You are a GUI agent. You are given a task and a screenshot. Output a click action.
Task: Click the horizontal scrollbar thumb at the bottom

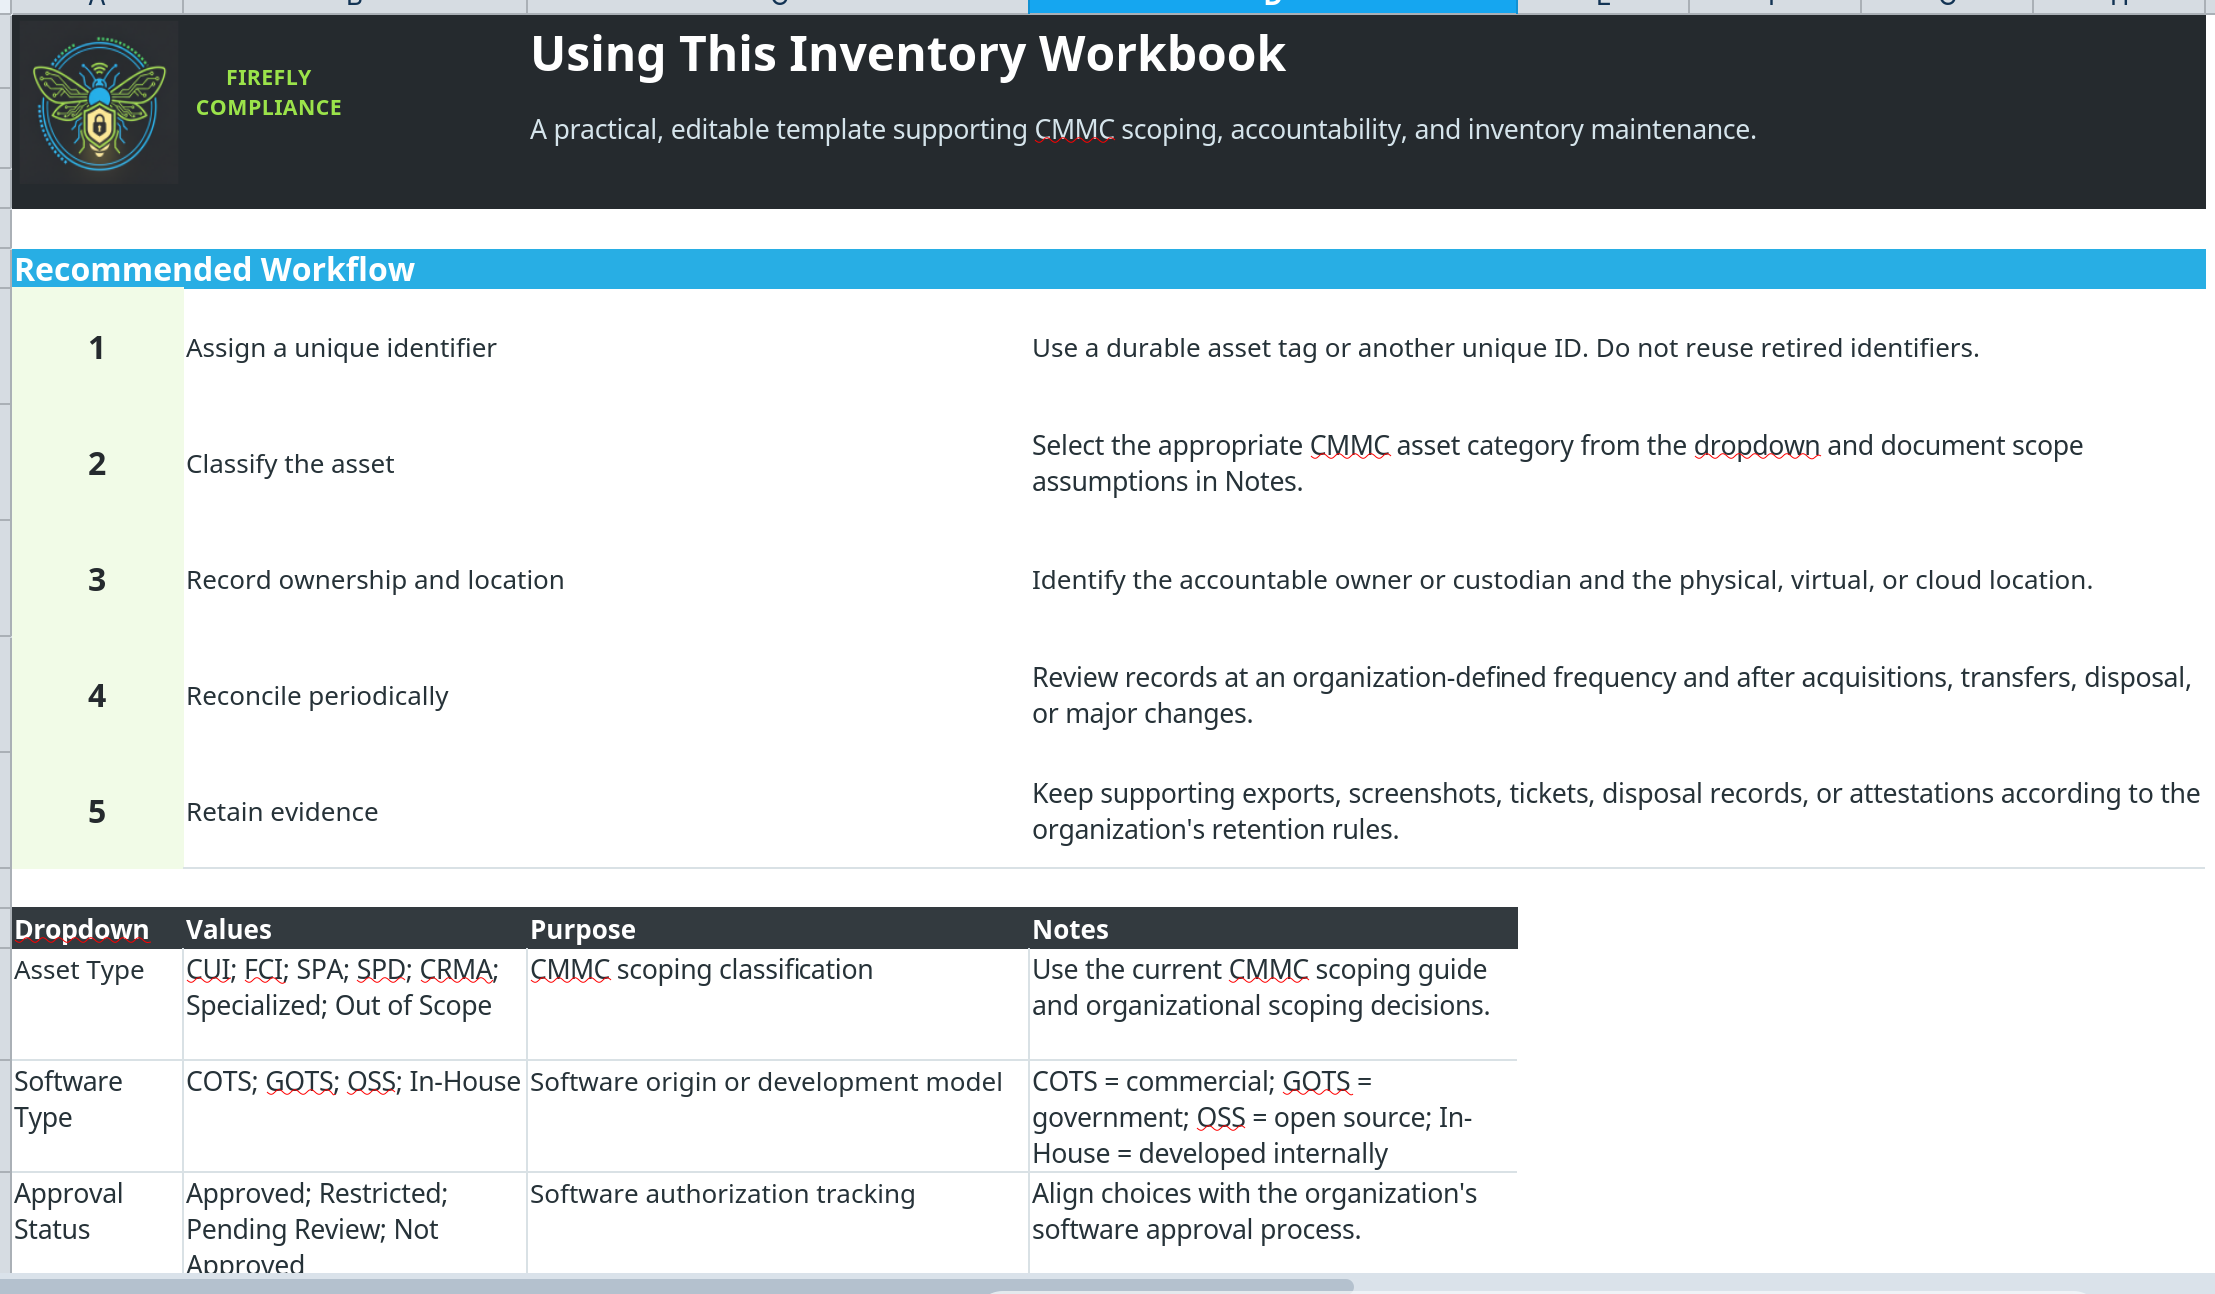[677, 1285]
